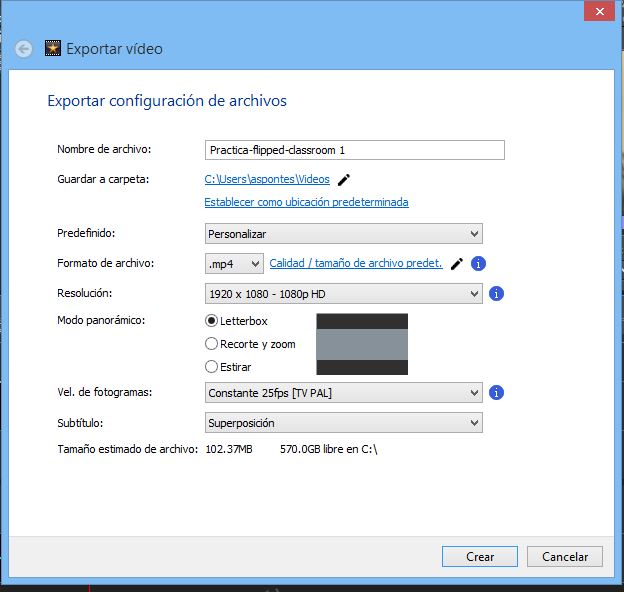The width and height of the screenshot is (624, 592).
Task: Click the Nombre de archivo text field
Action: point(354,150)
